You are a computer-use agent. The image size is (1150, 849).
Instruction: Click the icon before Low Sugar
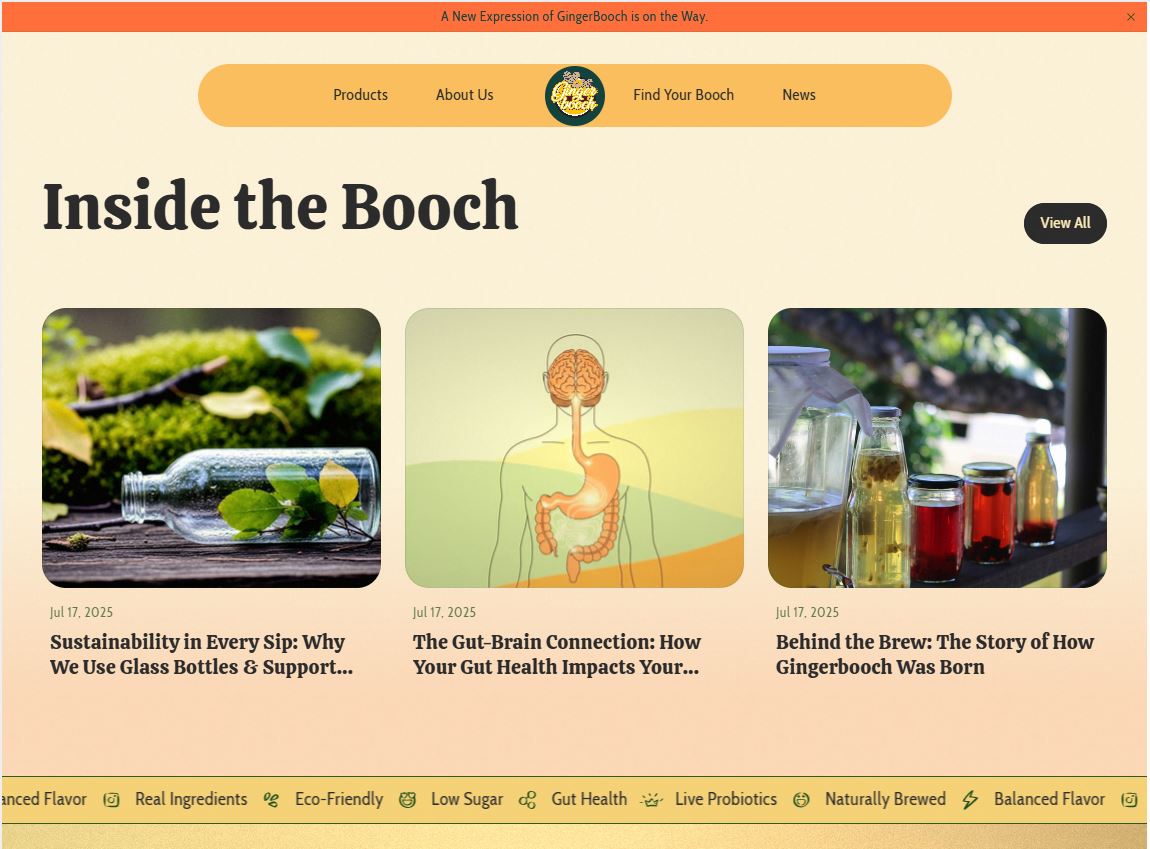[407, 800]
